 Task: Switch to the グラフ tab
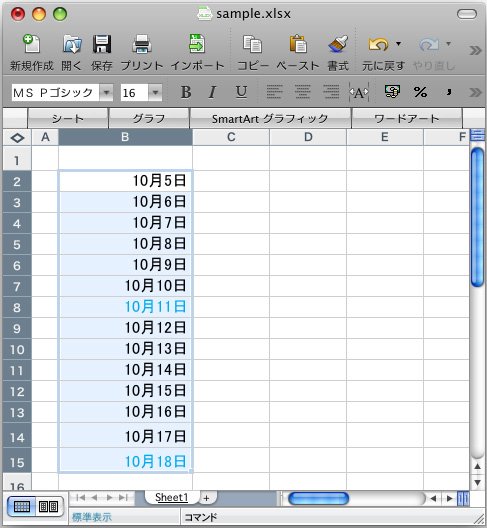[149, 119]
